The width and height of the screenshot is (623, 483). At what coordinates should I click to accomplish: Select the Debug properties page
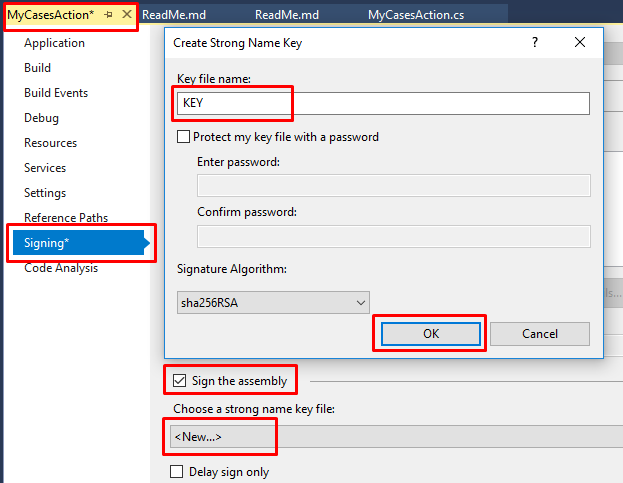[41, 118]
